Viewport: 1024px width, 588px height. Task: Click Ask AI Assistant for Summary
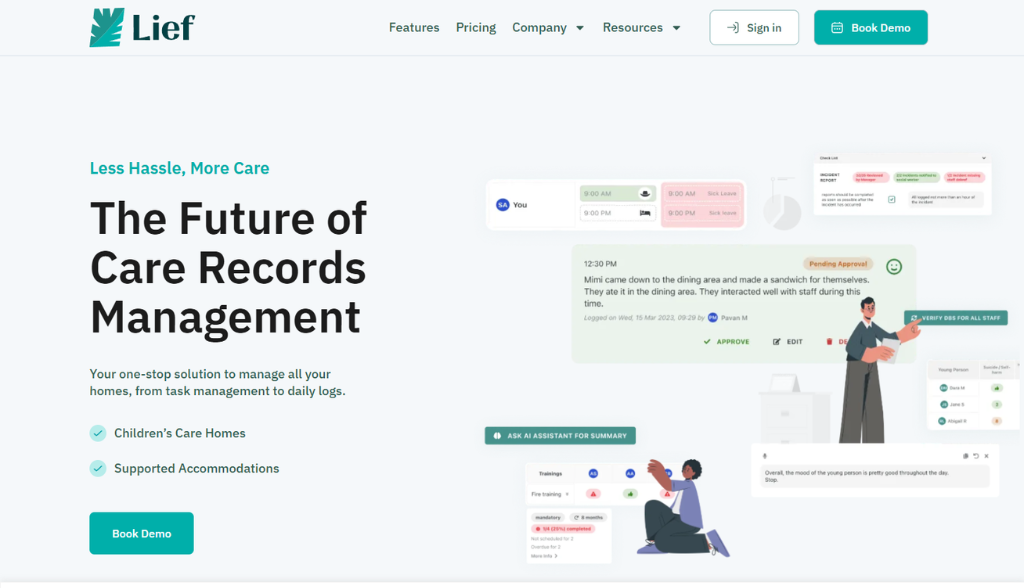tap(560, 436)
